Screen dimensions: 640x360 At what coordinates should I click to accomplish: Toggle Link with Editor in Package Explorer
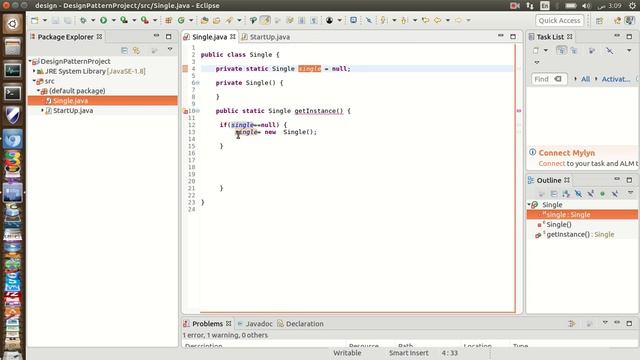click(136, 50)
